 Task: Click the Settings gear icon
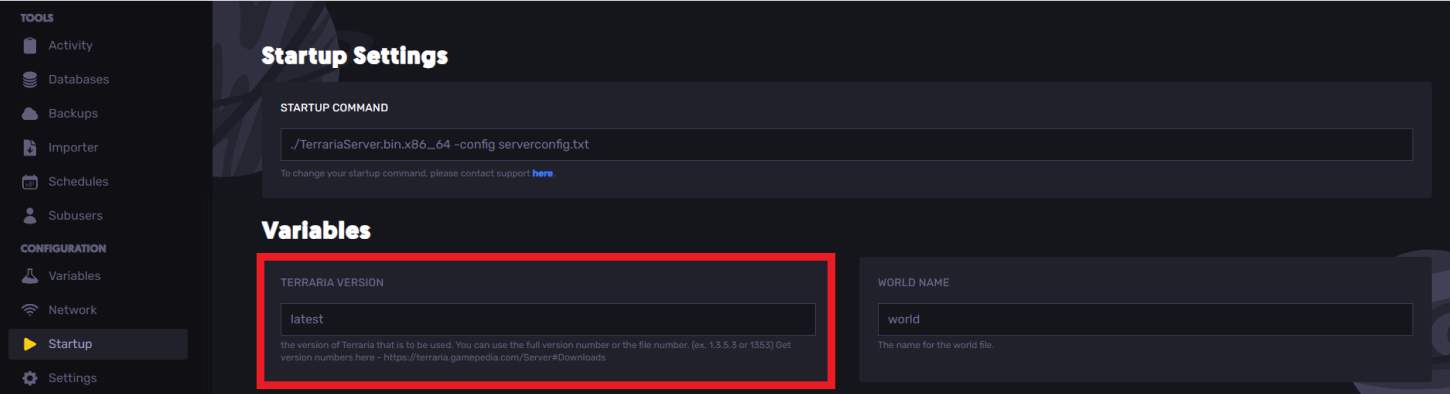[x=29, y=378]
